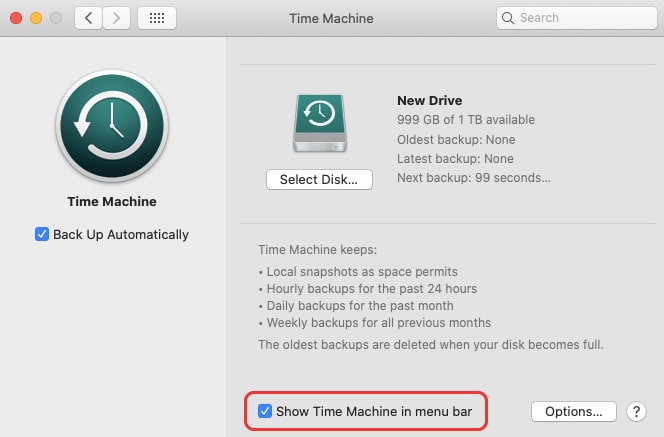Click 'Hourly backups for the past 24 hours'
Image resolution: width=664 pixels, height=437 pixels.
pos(368,289)
